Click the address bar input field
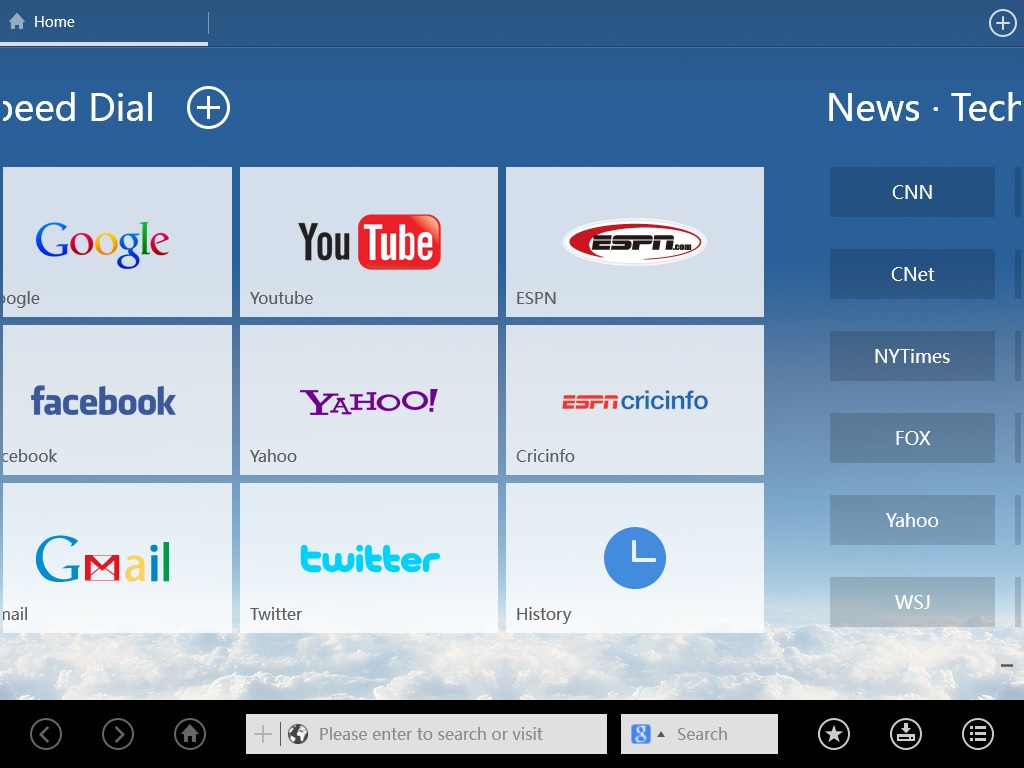The height and width of the screenshot is (768, 1024). click(x=426, y=734)
